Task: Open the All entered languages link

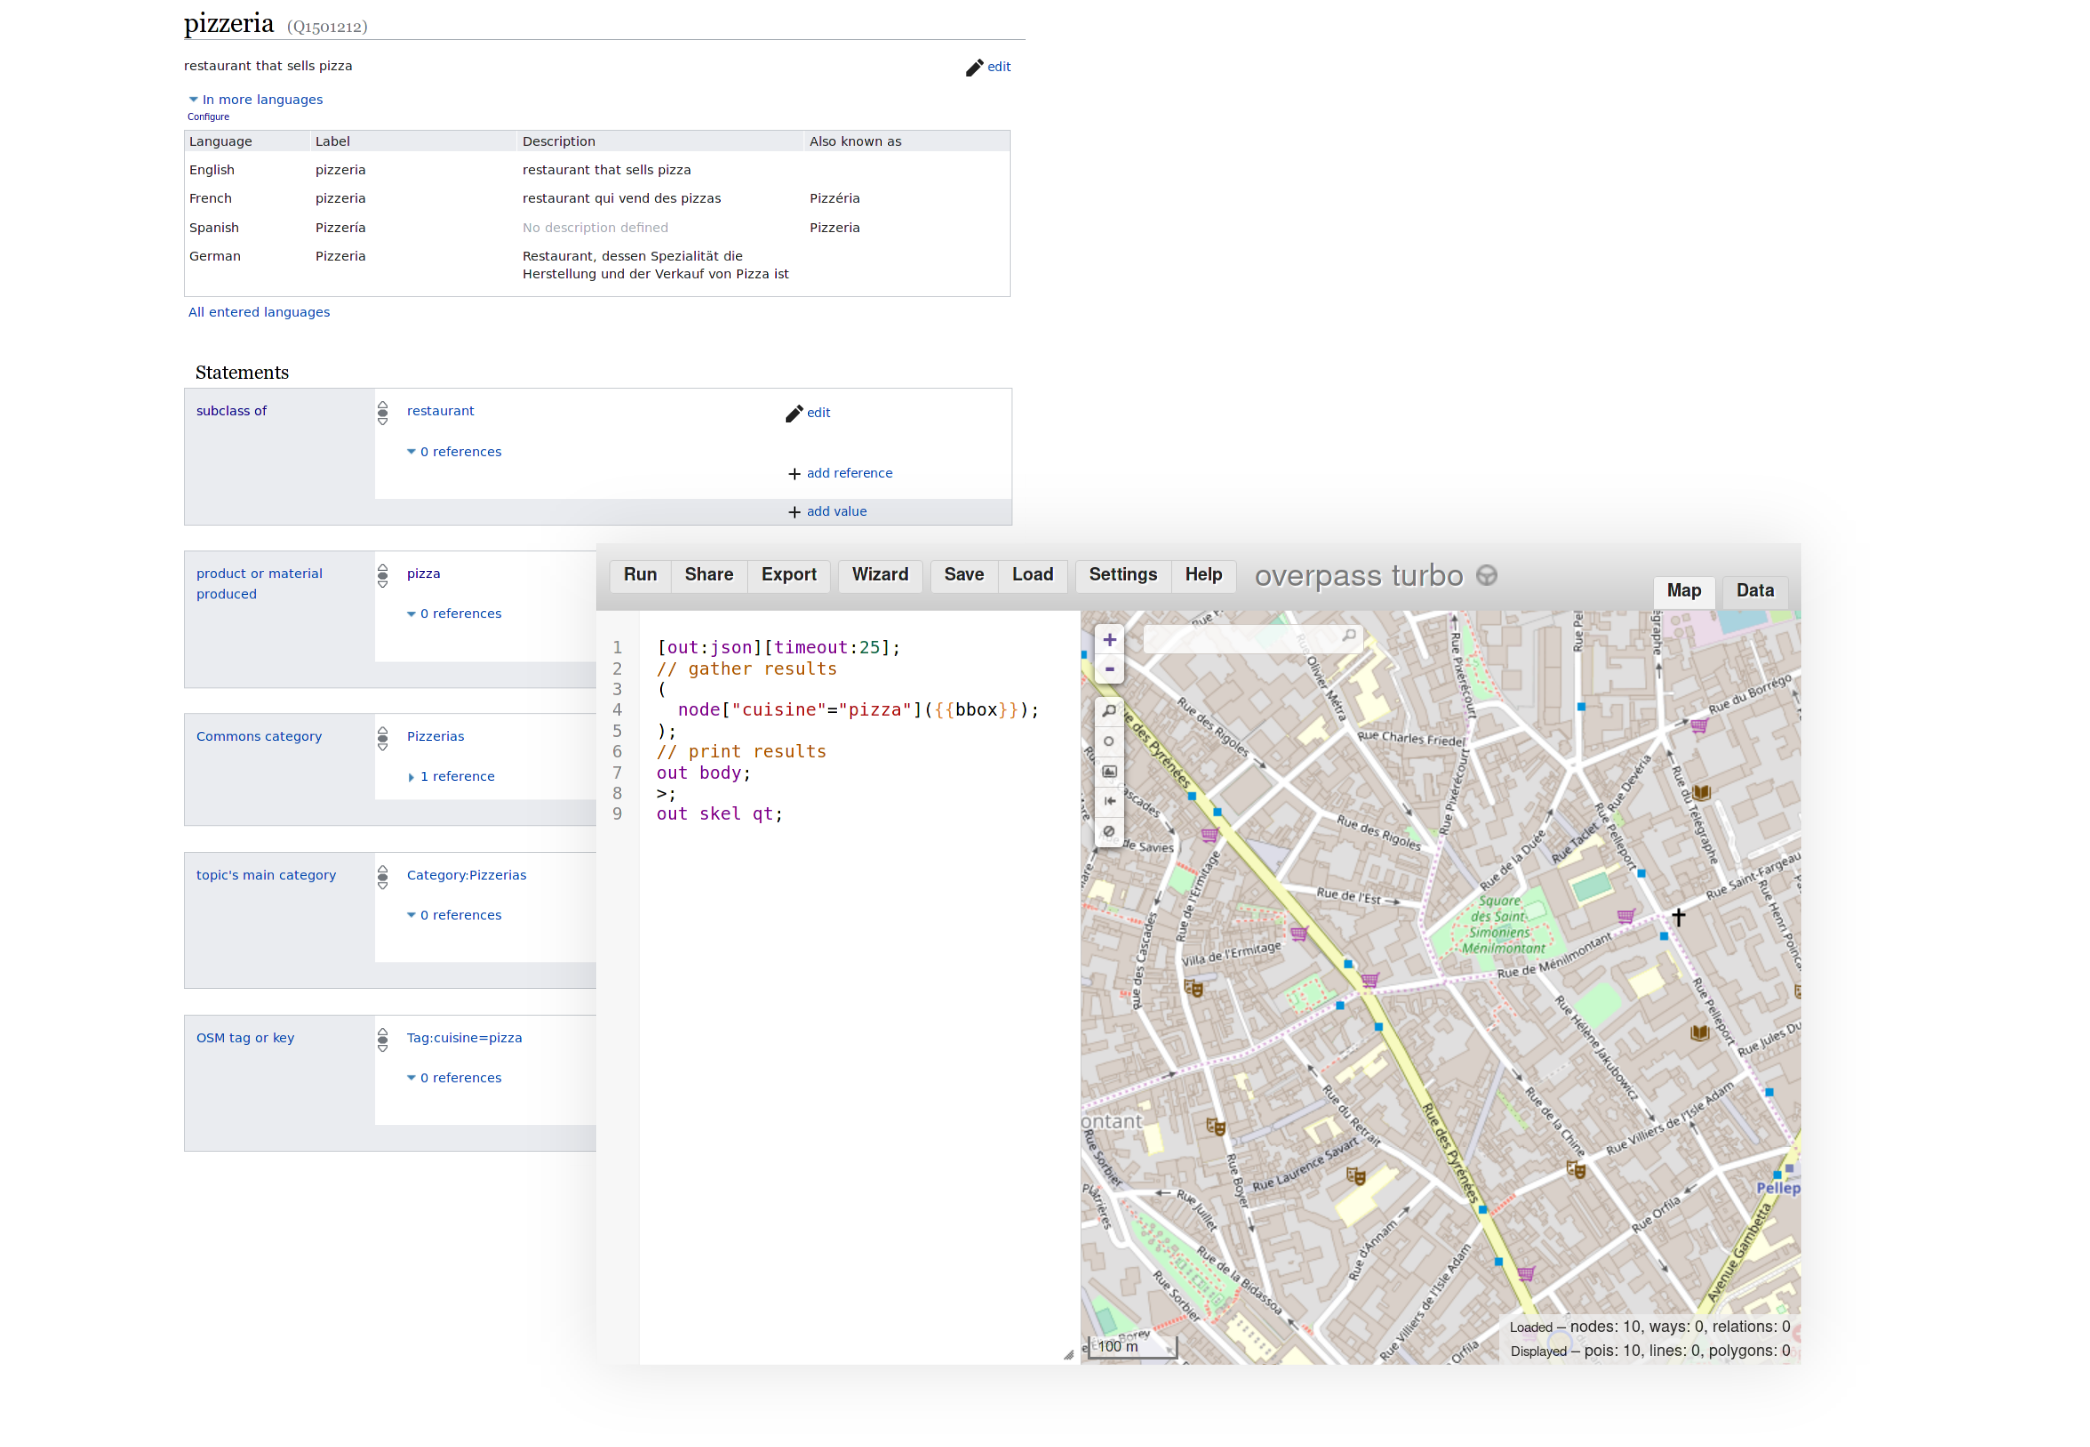Action: pyautogui.click(x=258, y=311)
